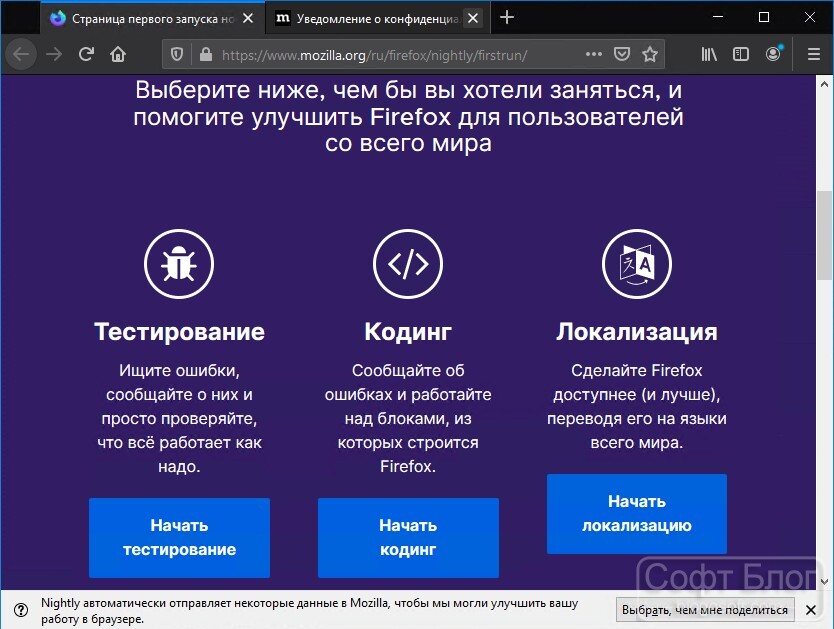
Task: Dismiss the data notification bar
Action: 811,610
